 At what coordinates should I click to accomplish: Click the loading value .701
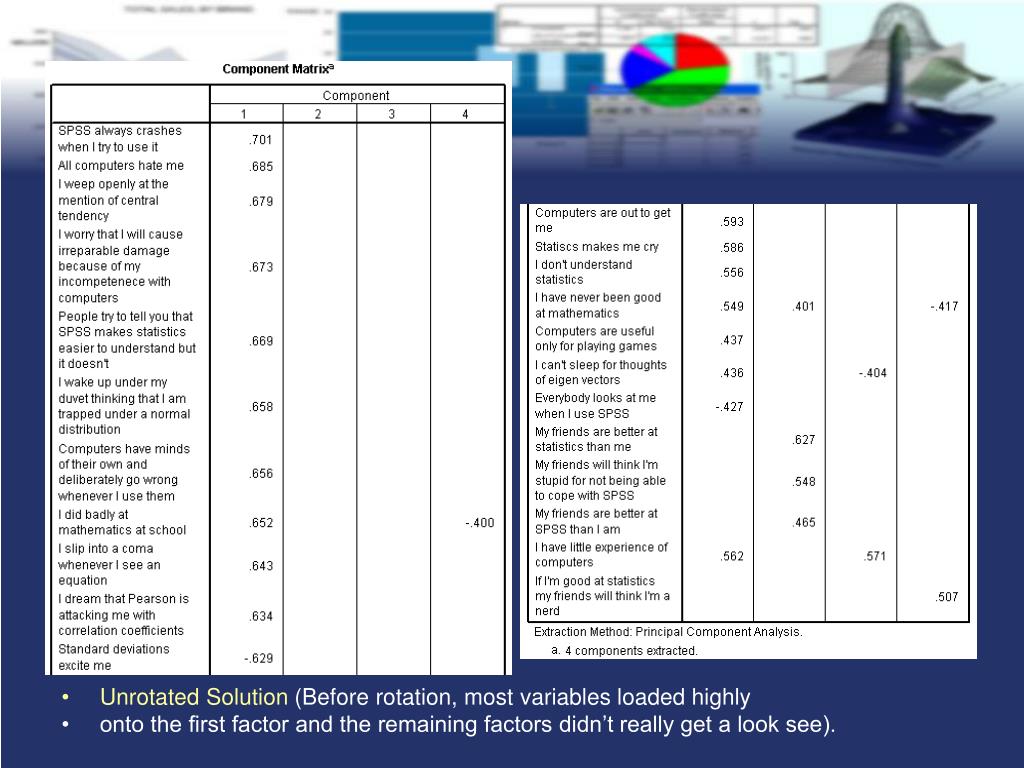tap(261, 140)
